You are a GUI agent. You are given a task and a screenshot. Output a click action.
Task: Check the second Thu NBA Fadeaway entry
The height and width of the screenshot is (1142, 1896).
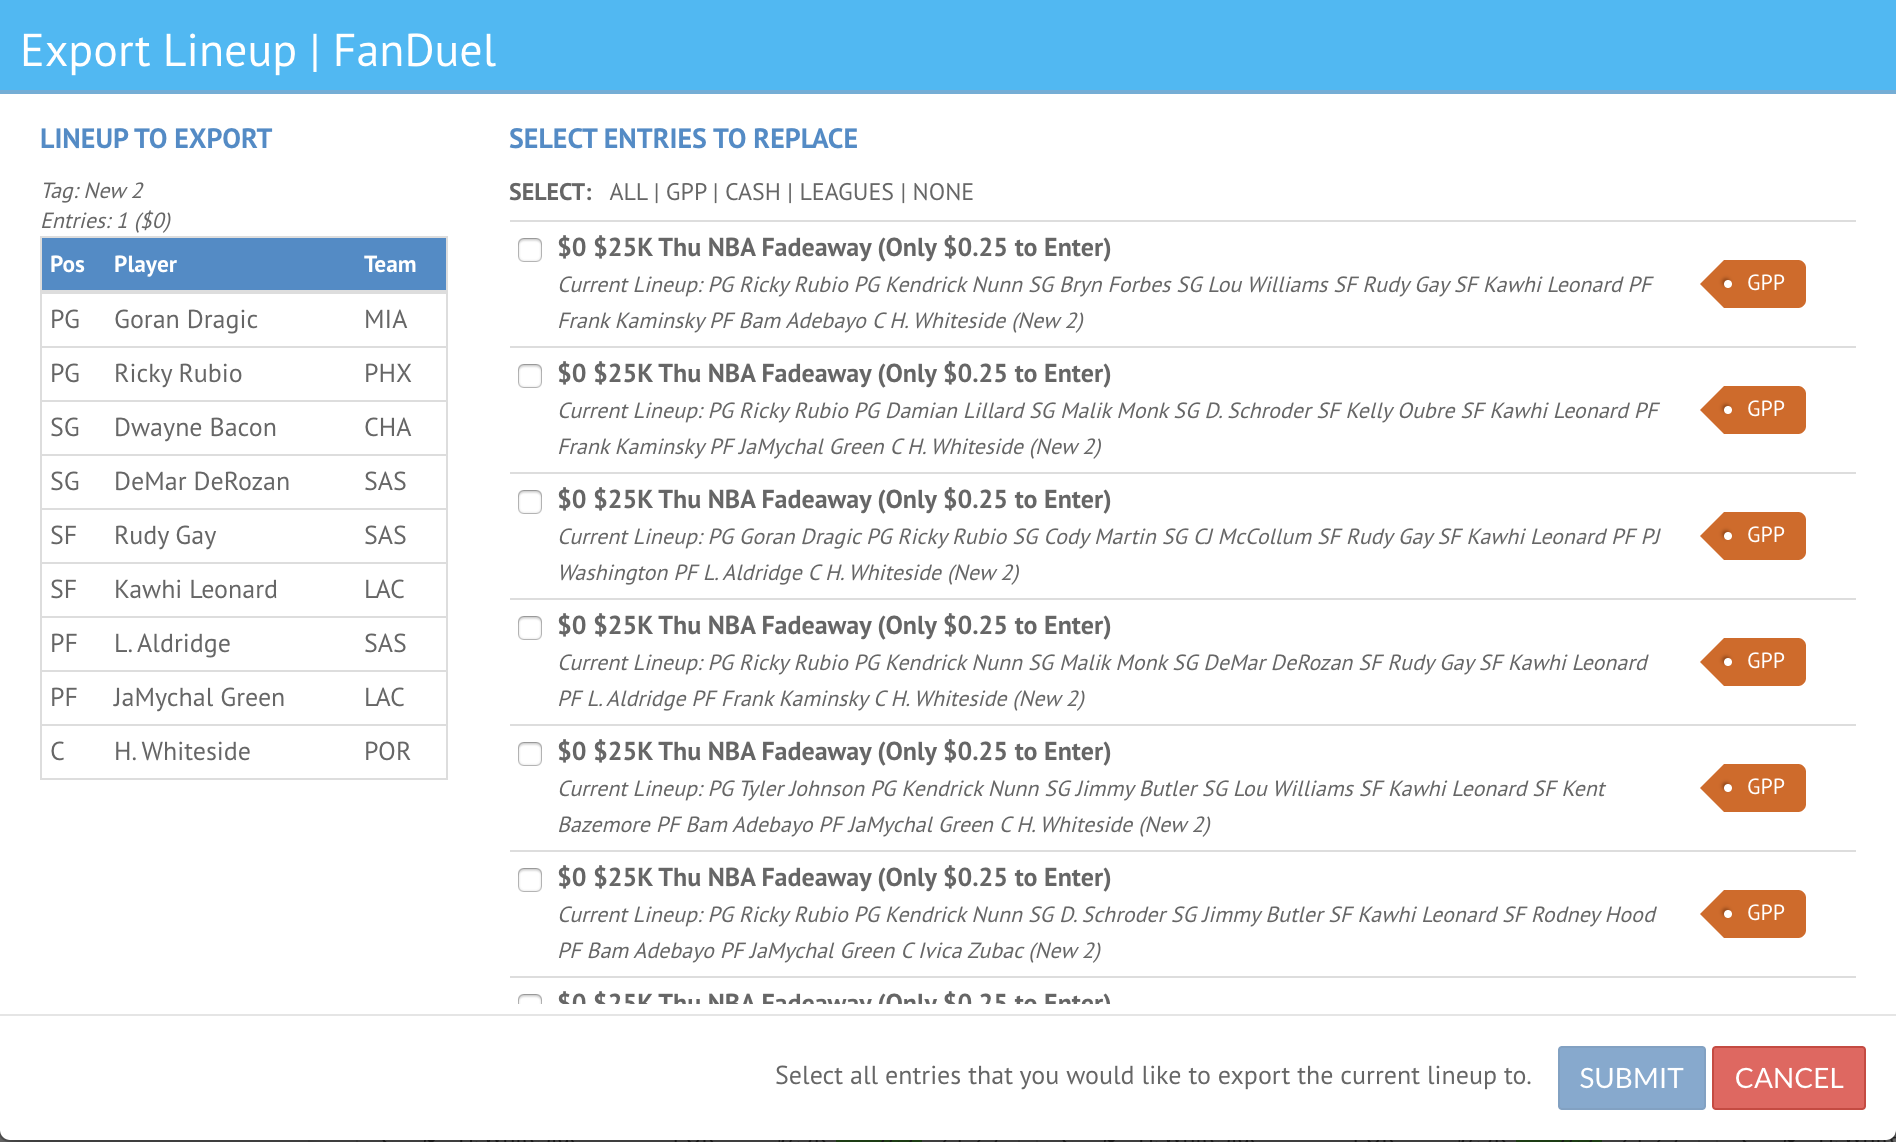[529, 377]
